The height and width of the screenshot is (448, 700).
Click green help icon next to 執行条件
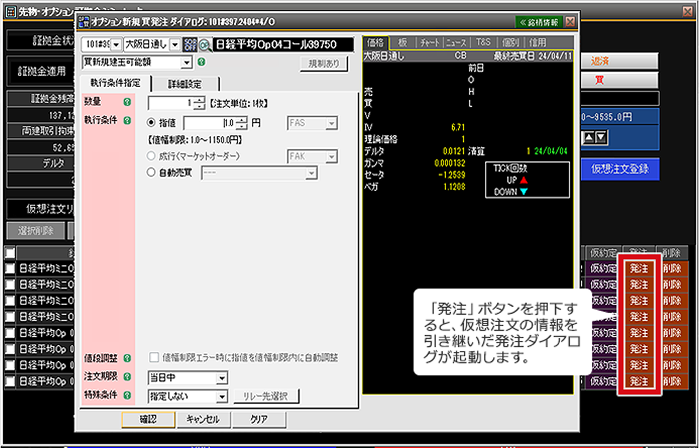[x=127, y=121]
